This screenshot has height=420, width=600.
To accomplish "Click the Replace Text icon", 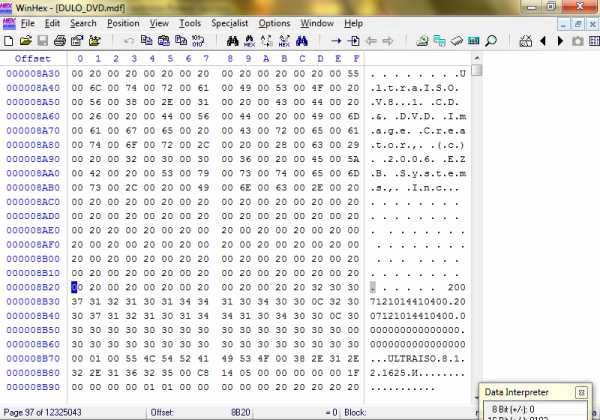I will [x=267, y=41].
